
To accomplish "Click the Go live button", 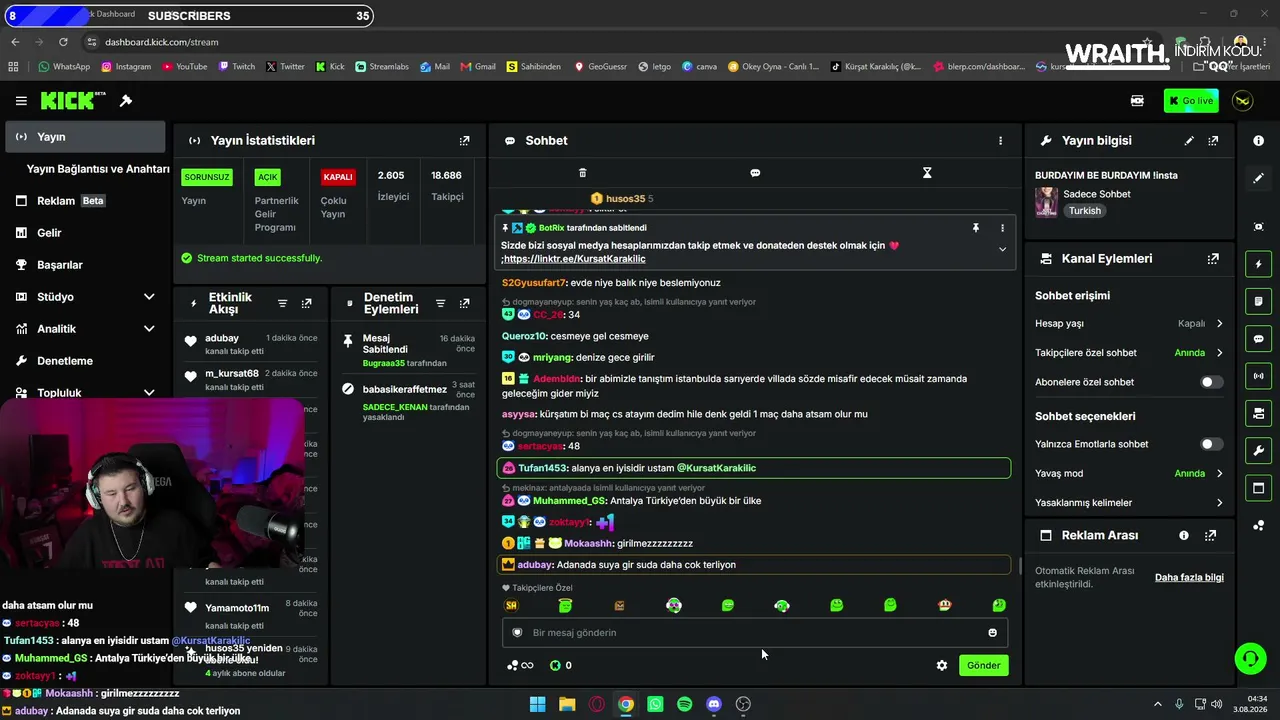I will click(1191, 101).
